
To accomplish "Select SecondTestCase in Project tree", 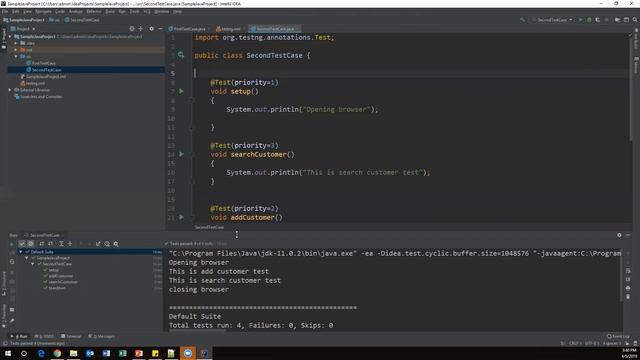I will click(47, 70).
